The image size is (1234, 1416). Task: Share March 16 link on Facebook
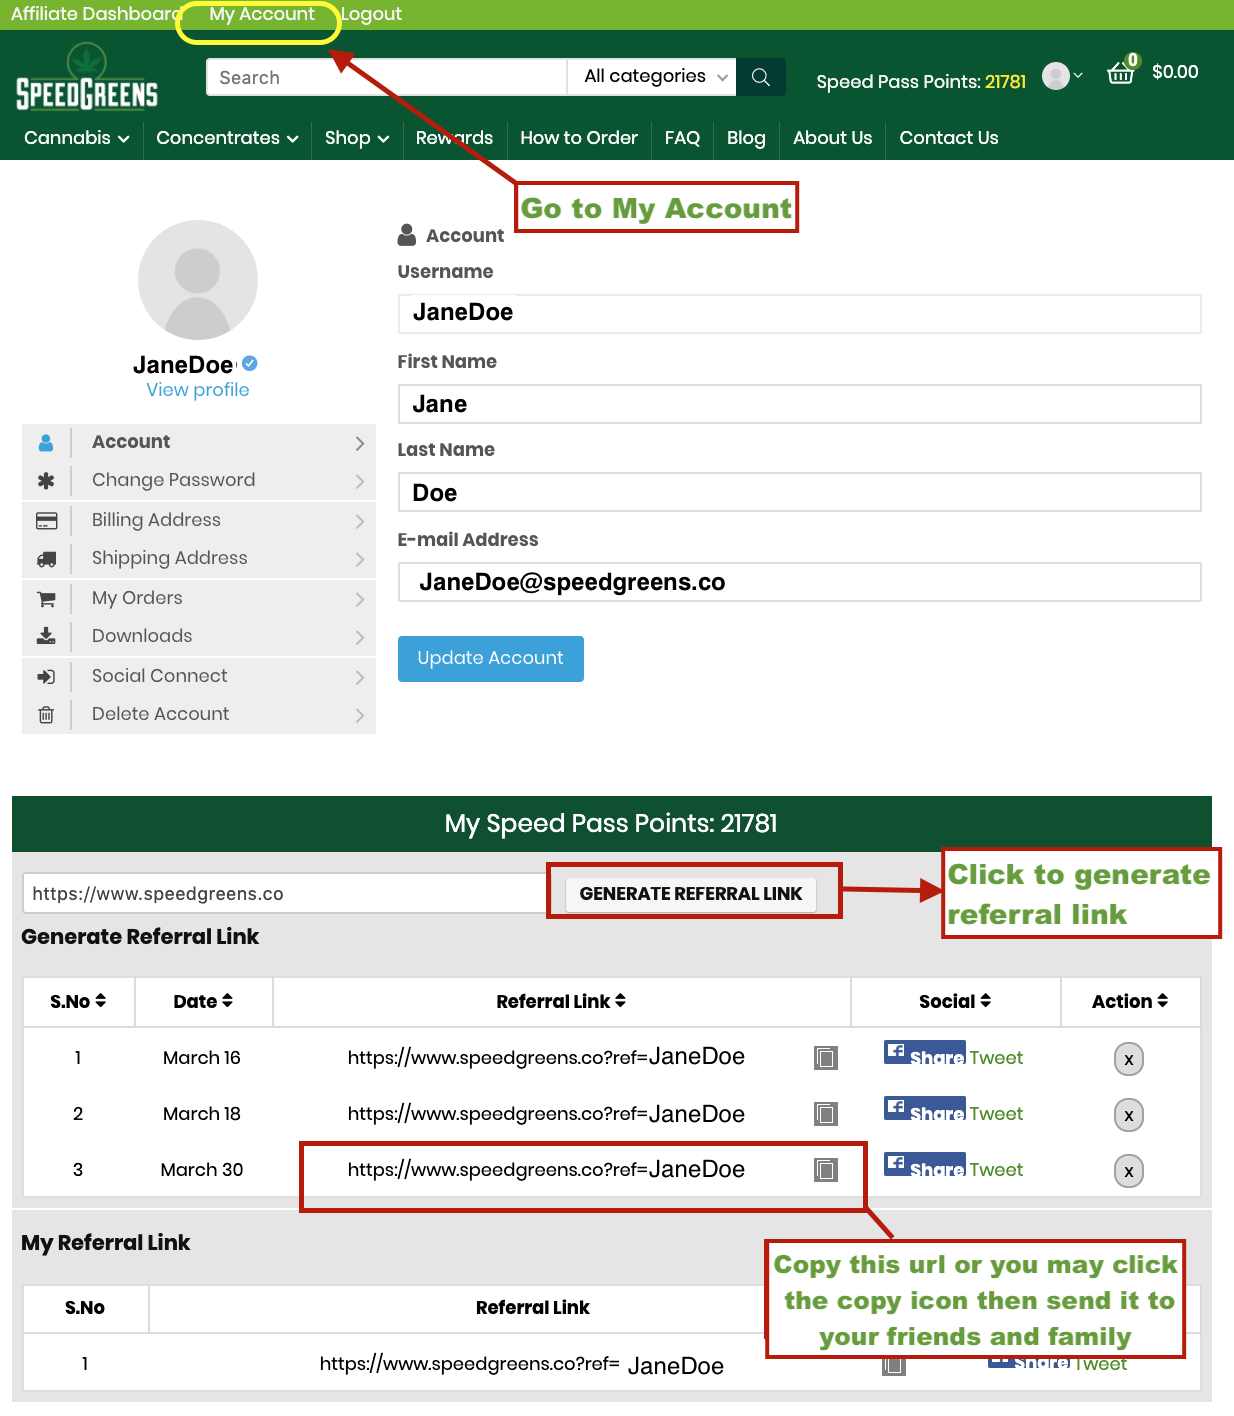[x=924, y=1054]
